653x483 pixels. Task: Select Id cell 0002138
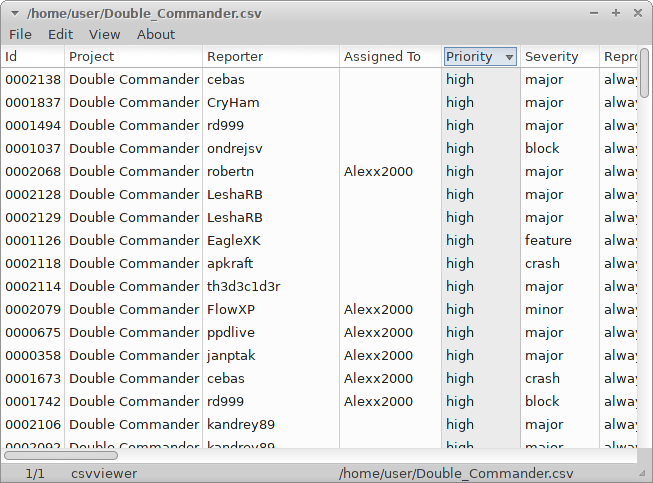point(33,80)
